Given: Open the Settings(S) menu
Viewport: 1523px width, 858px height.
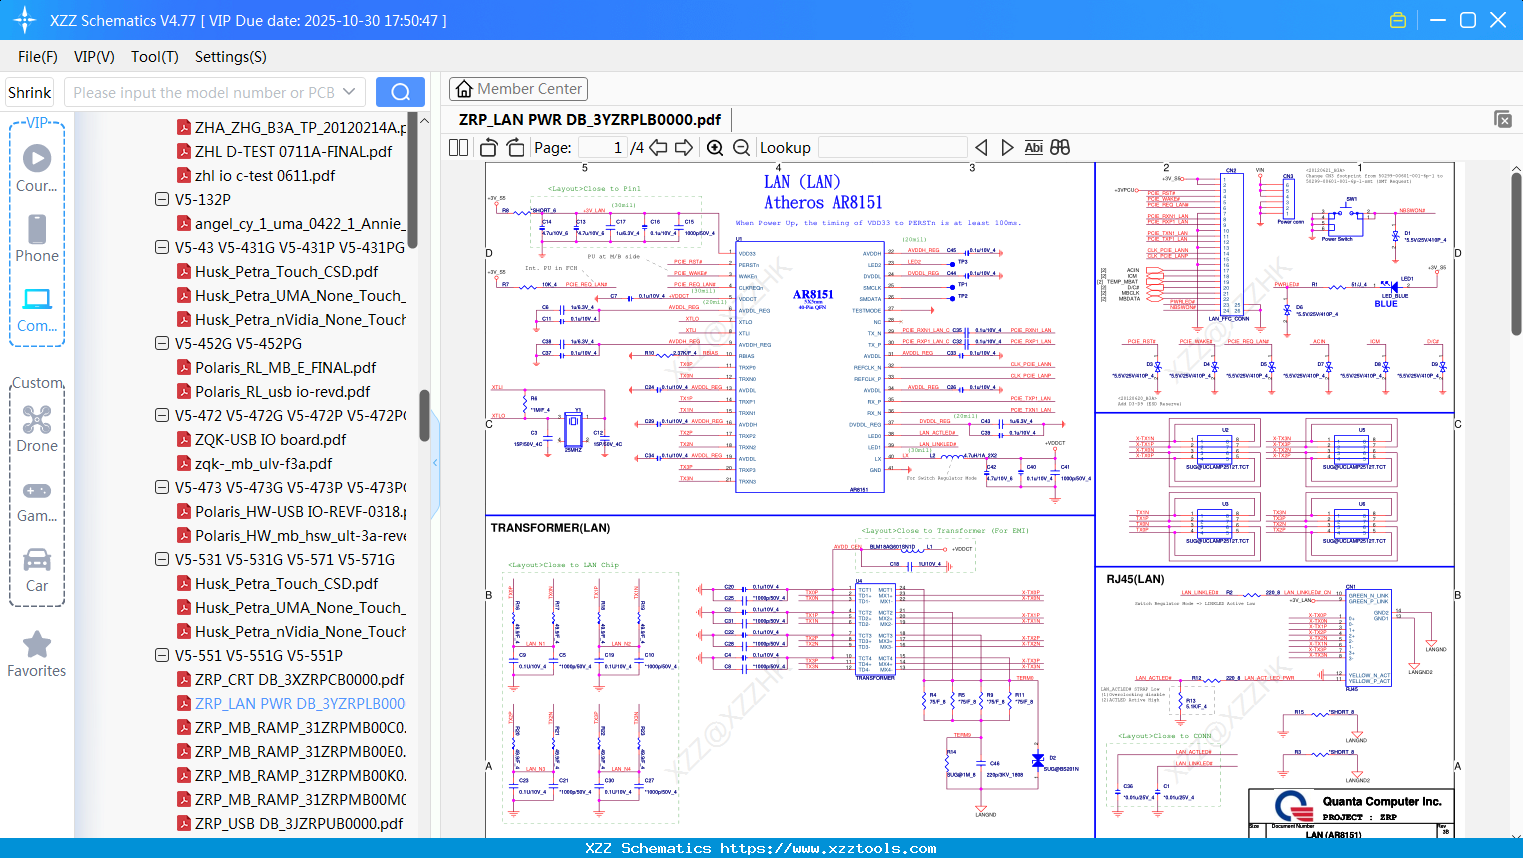Looking at the screenshot, I should pos(230,57).
